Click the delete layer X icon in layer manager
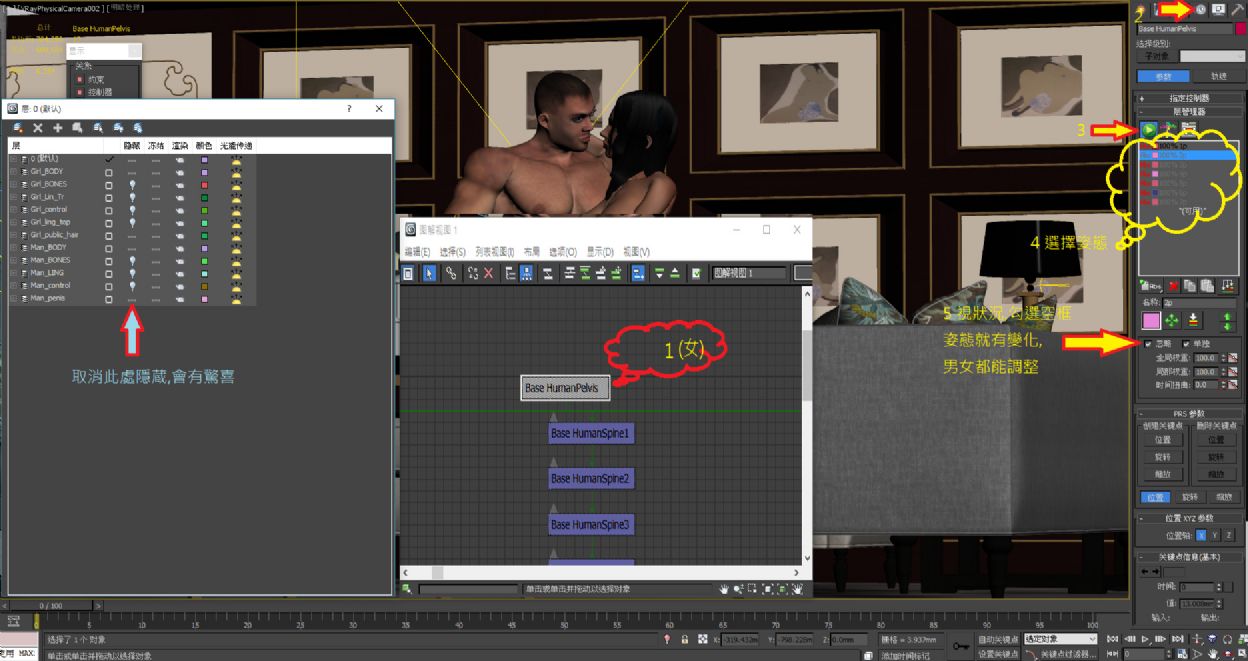This screenshot has height=661, width=1248. pyautogui.click(x=38, y=128)
